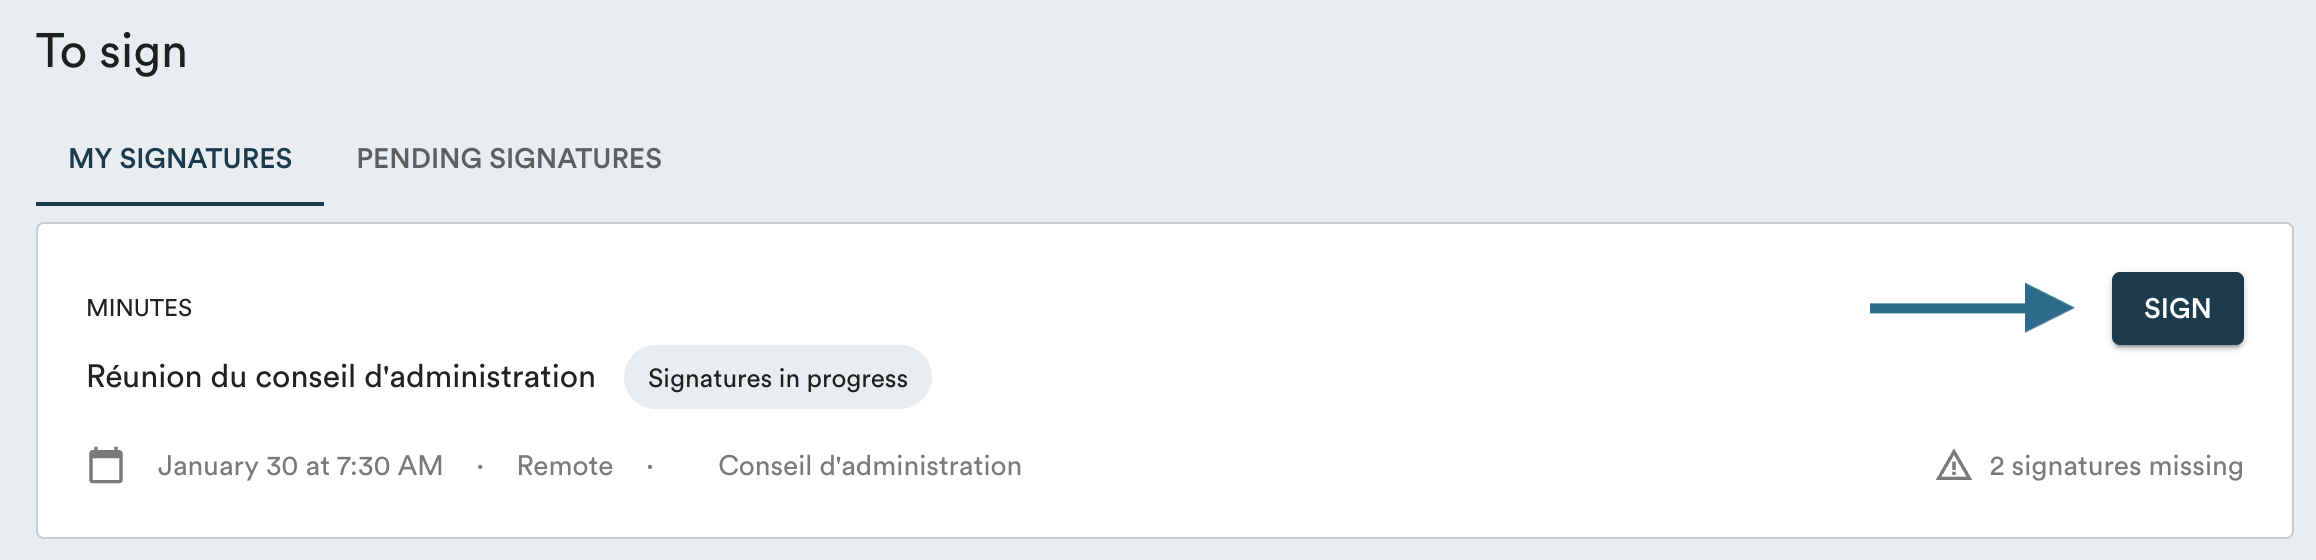This screenshot has width=2316, height=560.
Task: Click the blank area right of the tabs
Action: (1400, 158)
